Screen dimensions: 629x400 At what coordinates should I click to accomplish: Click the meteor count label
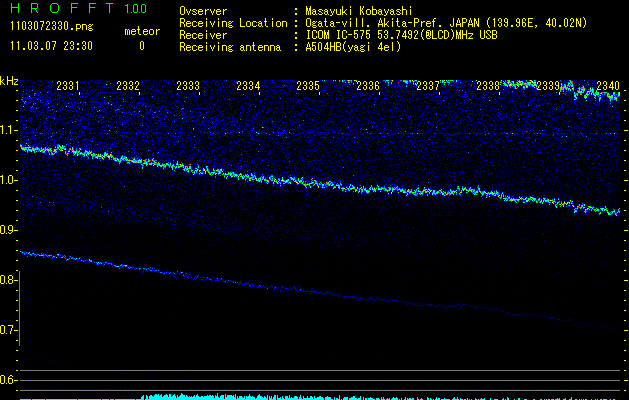pos(141,31)
